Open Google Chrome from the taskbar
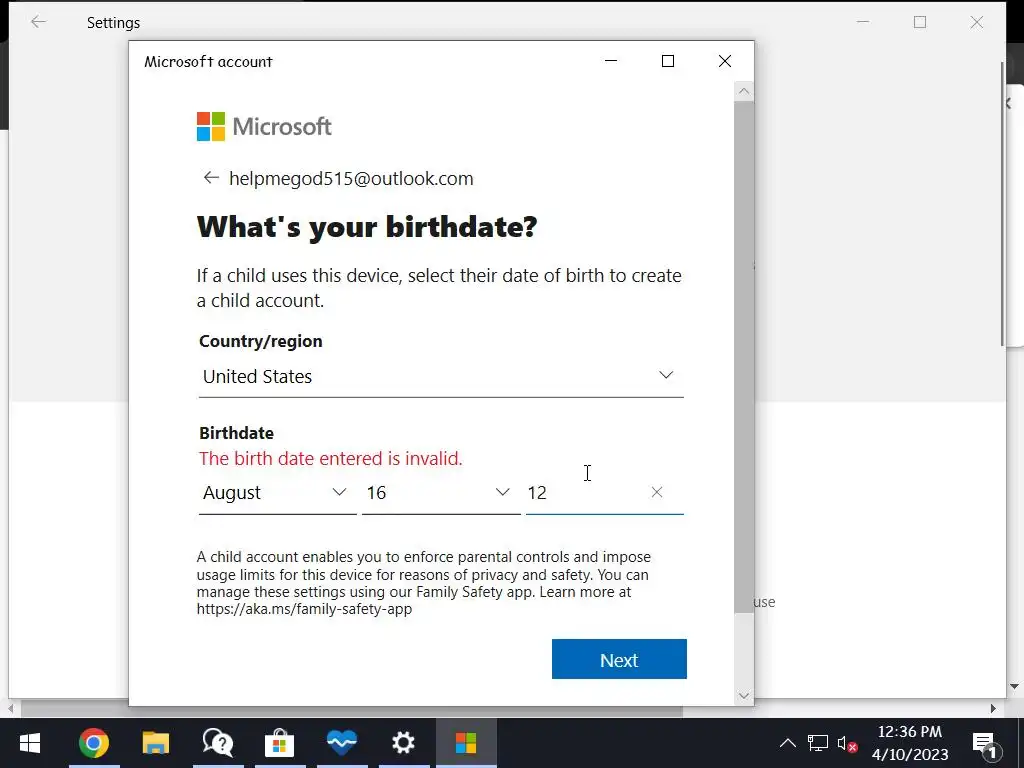 (x=93, y=743)
